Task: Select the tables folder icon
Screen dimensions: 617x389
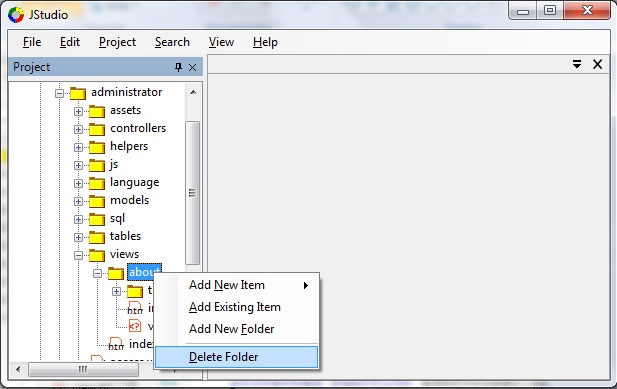Action: [x=97, y=237]
